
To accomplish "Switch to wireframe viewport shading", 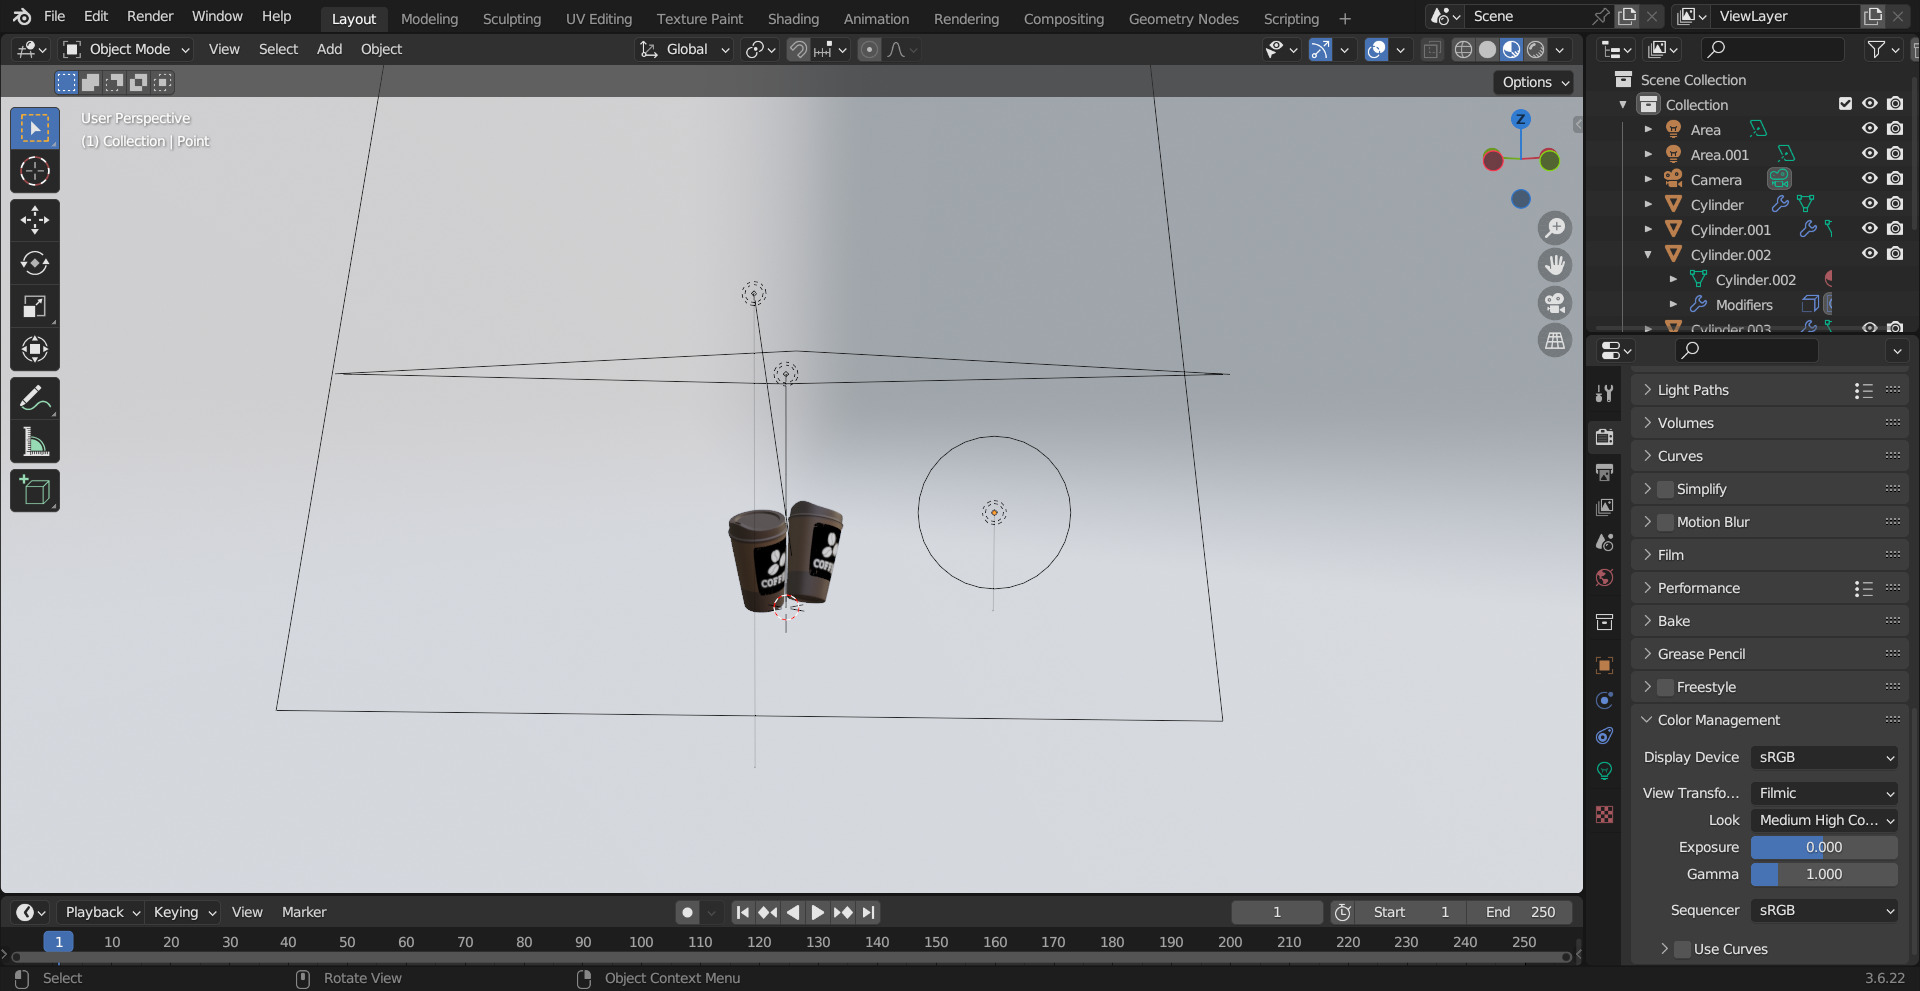I will pyautogui.click(x=1463, y=50).
